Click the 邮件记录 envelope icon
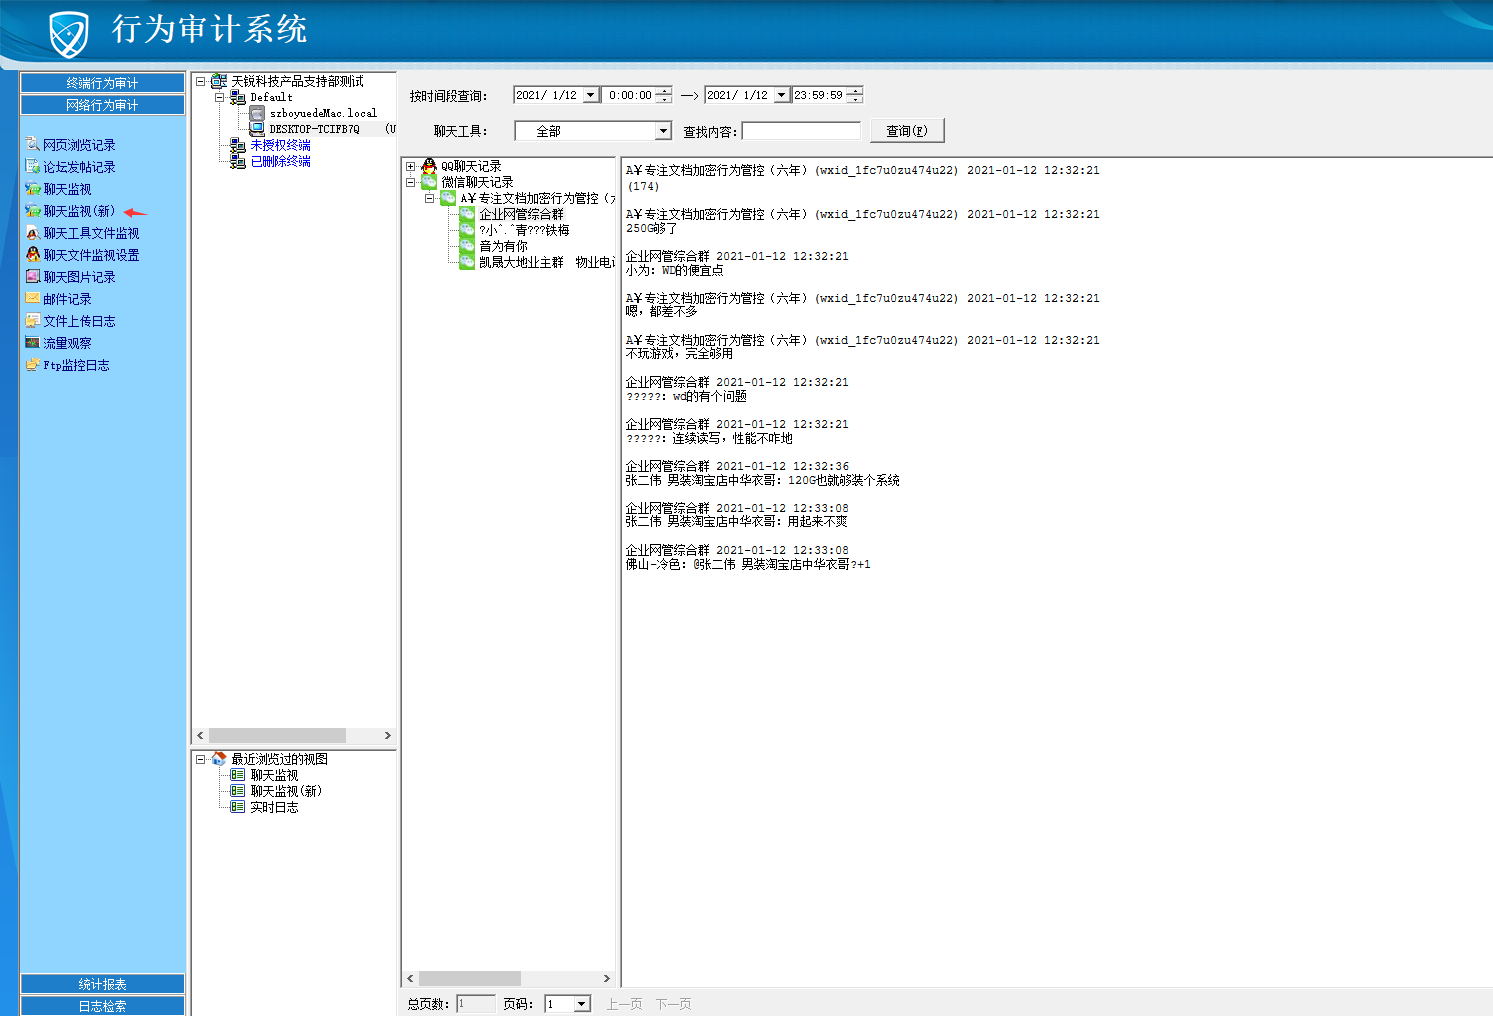The height and width of the screenshot is (1016, 1493). point(33,299)
